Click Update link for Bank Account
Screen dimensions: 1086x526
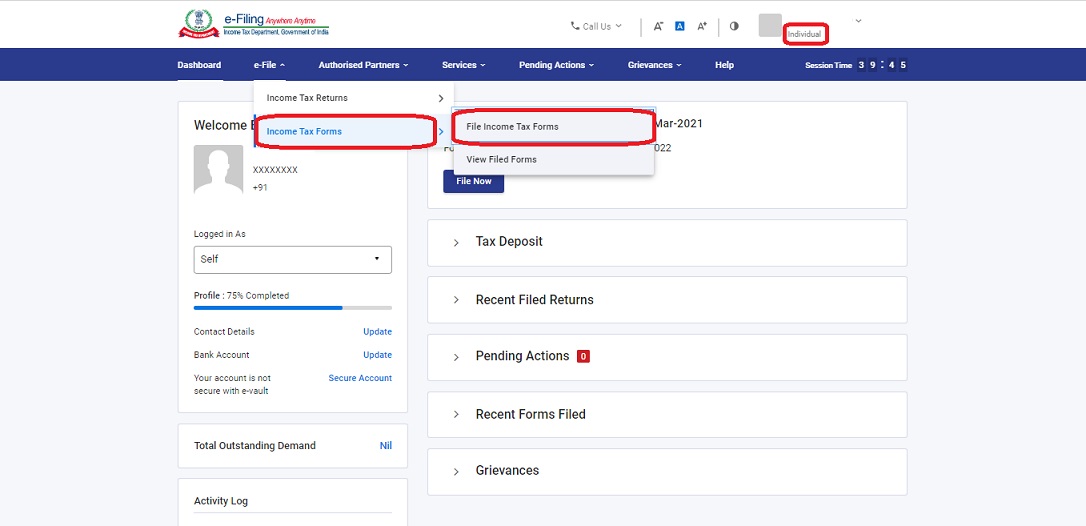pyautogui.click(x=377, y=355)
